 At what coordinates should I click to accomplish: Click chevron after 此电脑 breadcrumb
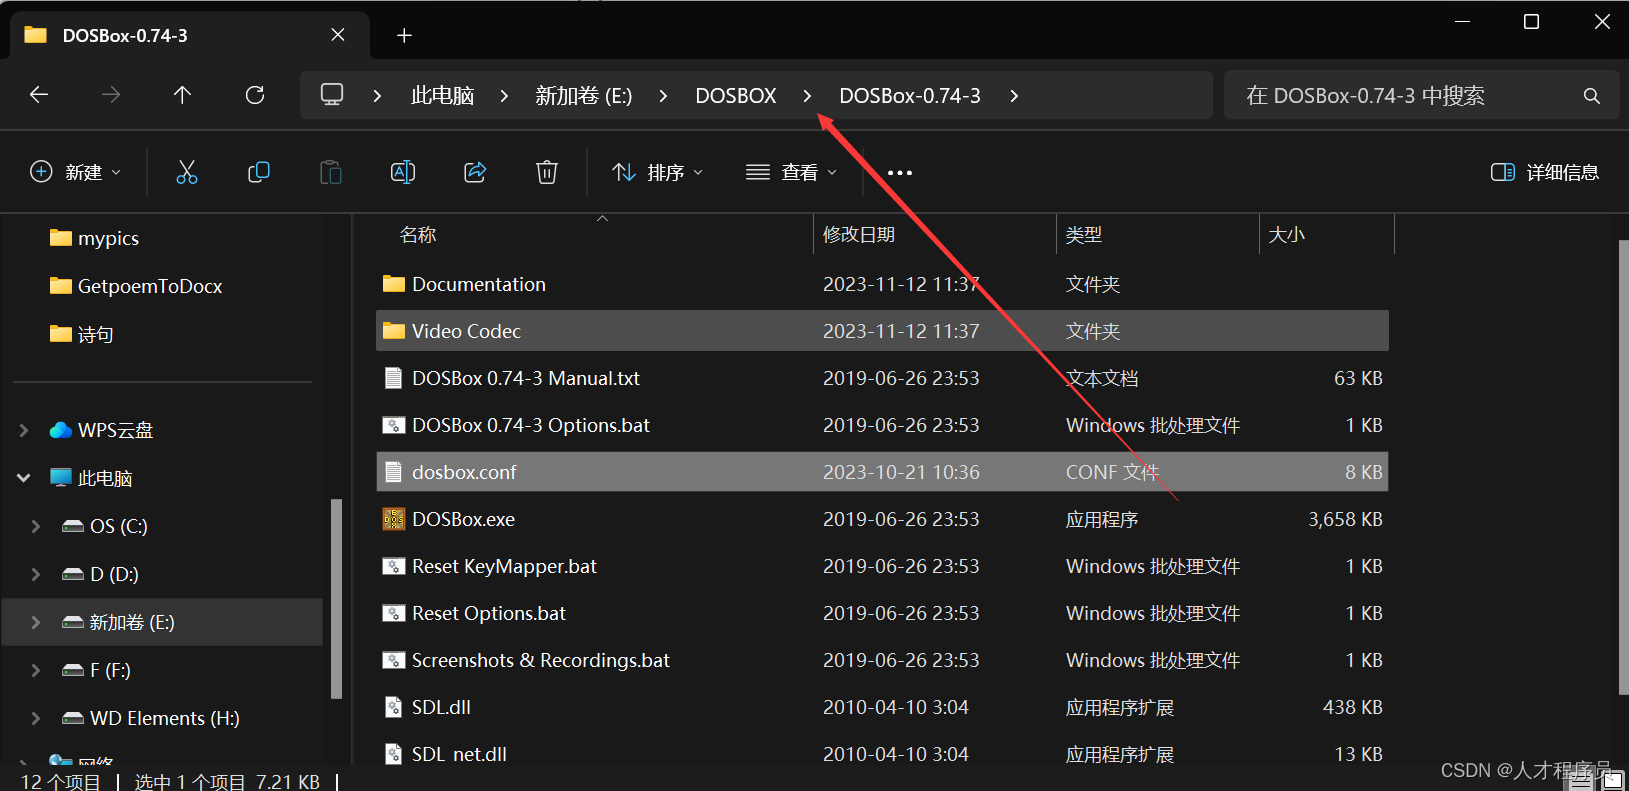(504, 96)
